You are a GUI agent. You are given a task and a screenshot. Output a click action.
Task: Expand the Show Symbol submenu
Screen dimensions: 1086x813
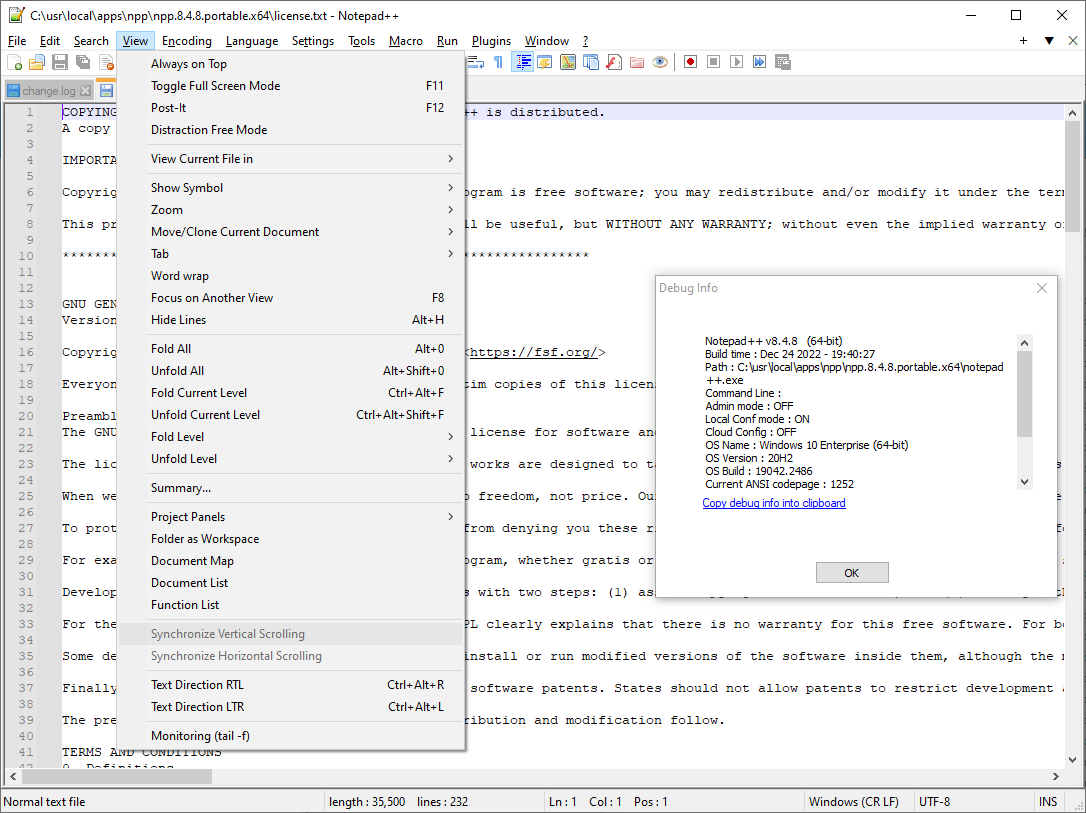tap(291, 188)
